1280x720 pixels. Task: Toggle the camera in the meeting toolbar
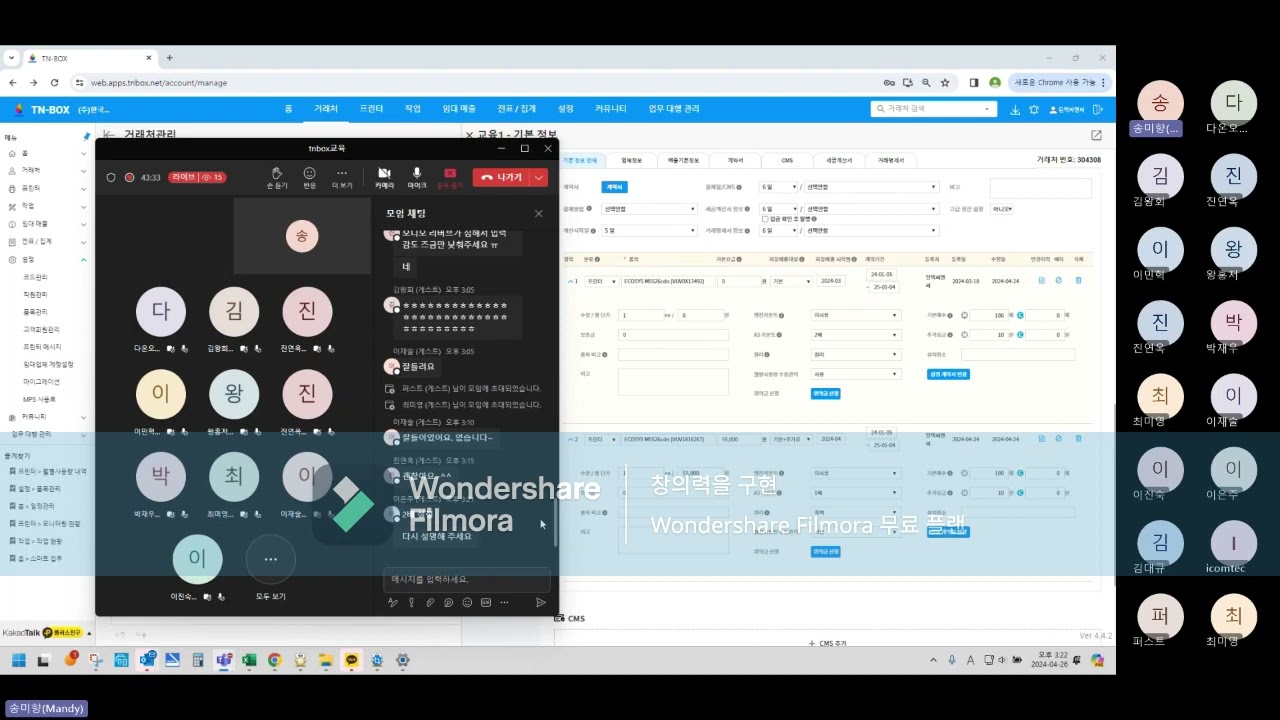[384, 177]
